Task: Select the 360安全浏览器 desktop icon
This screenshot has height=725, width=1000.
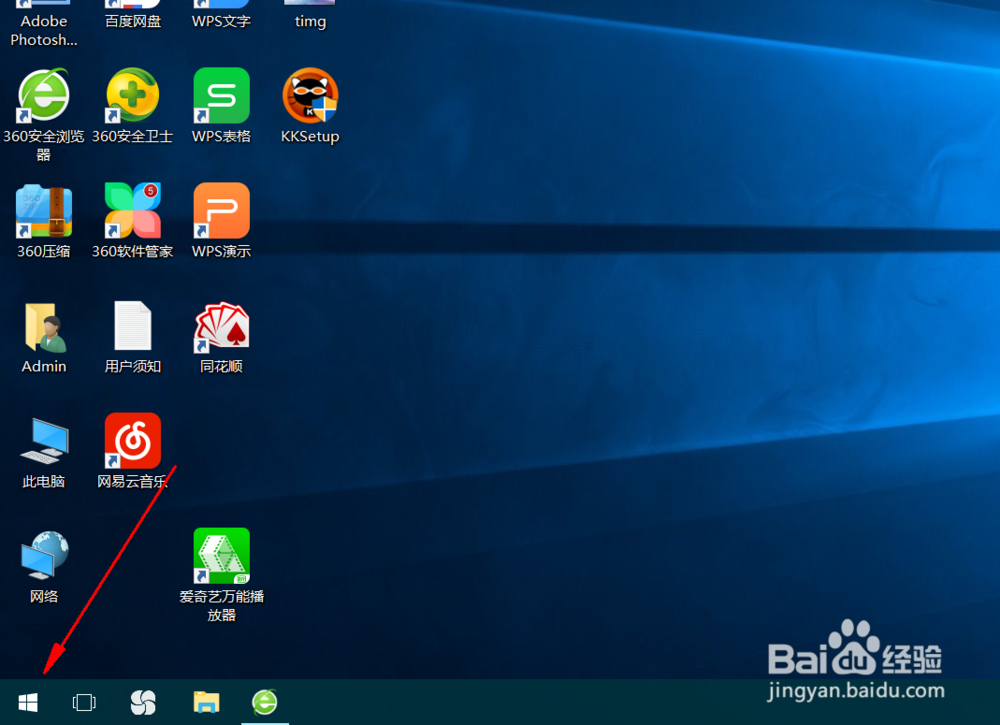Action: pos(43,96)
